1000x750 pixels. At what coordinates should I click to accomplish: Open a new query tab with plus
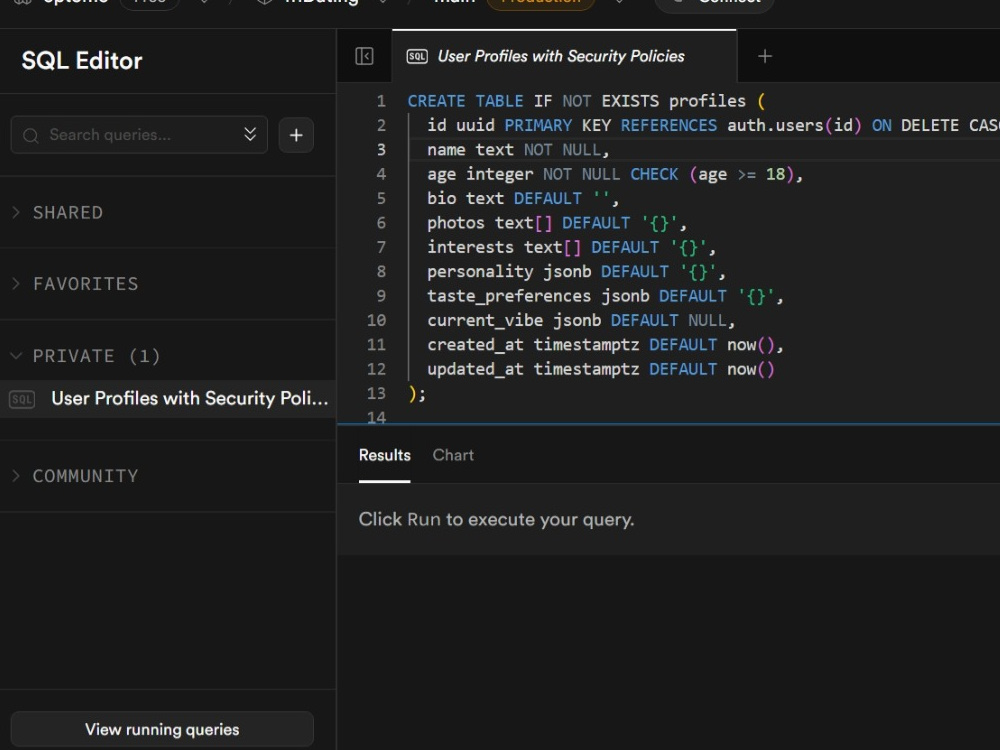[765, 56]
